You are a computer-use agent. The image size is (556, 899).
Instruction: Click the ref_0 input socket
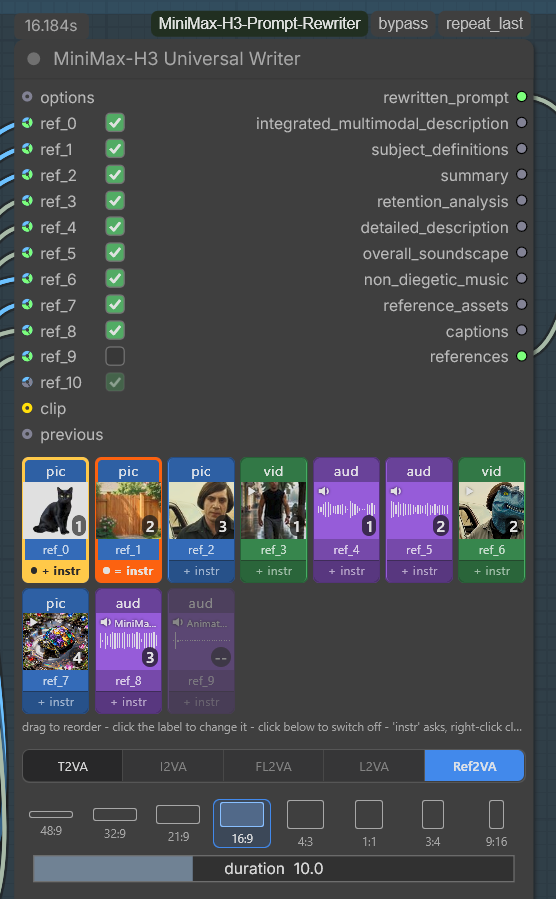27,123
